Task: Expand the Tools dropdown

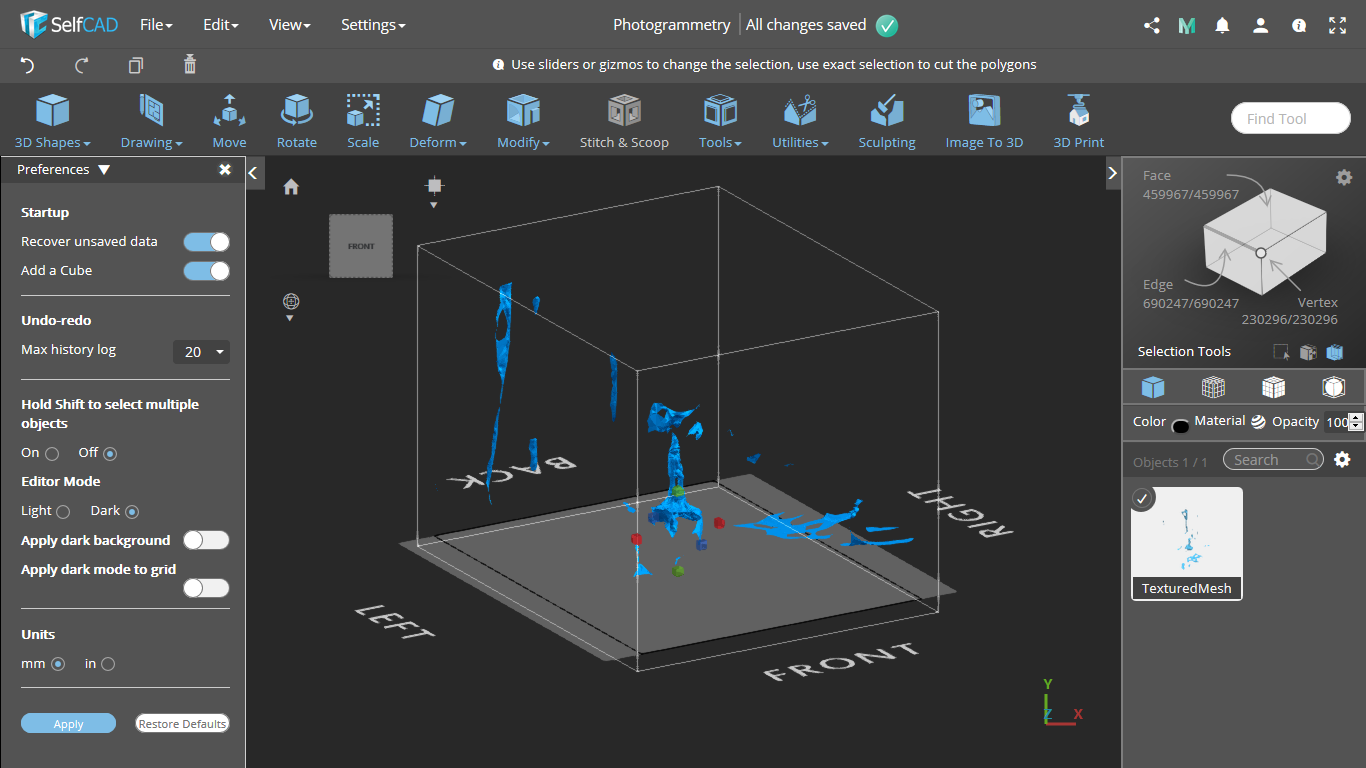Action: pyautogui.click(x=720, y=121)
